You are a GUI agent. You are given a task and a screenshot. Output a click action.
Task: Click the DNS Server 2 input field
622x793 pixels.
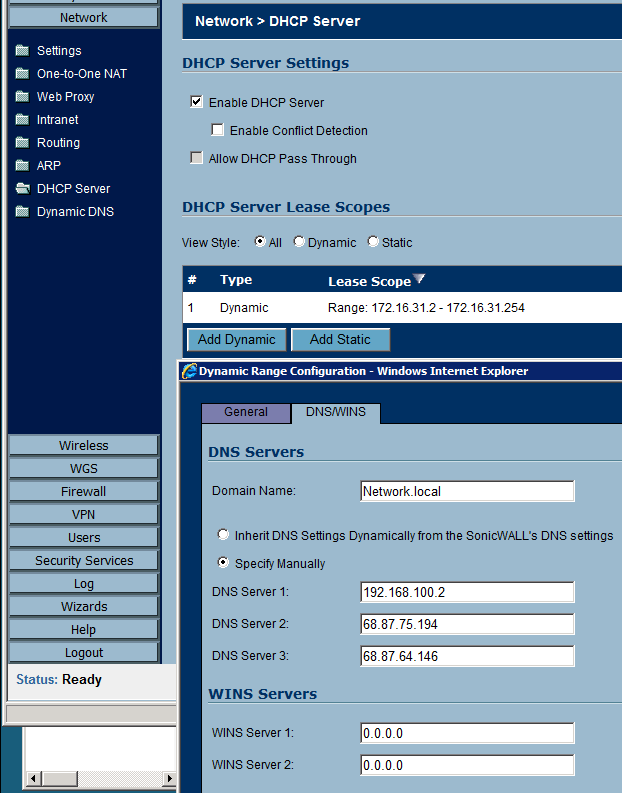click(467, 624)
